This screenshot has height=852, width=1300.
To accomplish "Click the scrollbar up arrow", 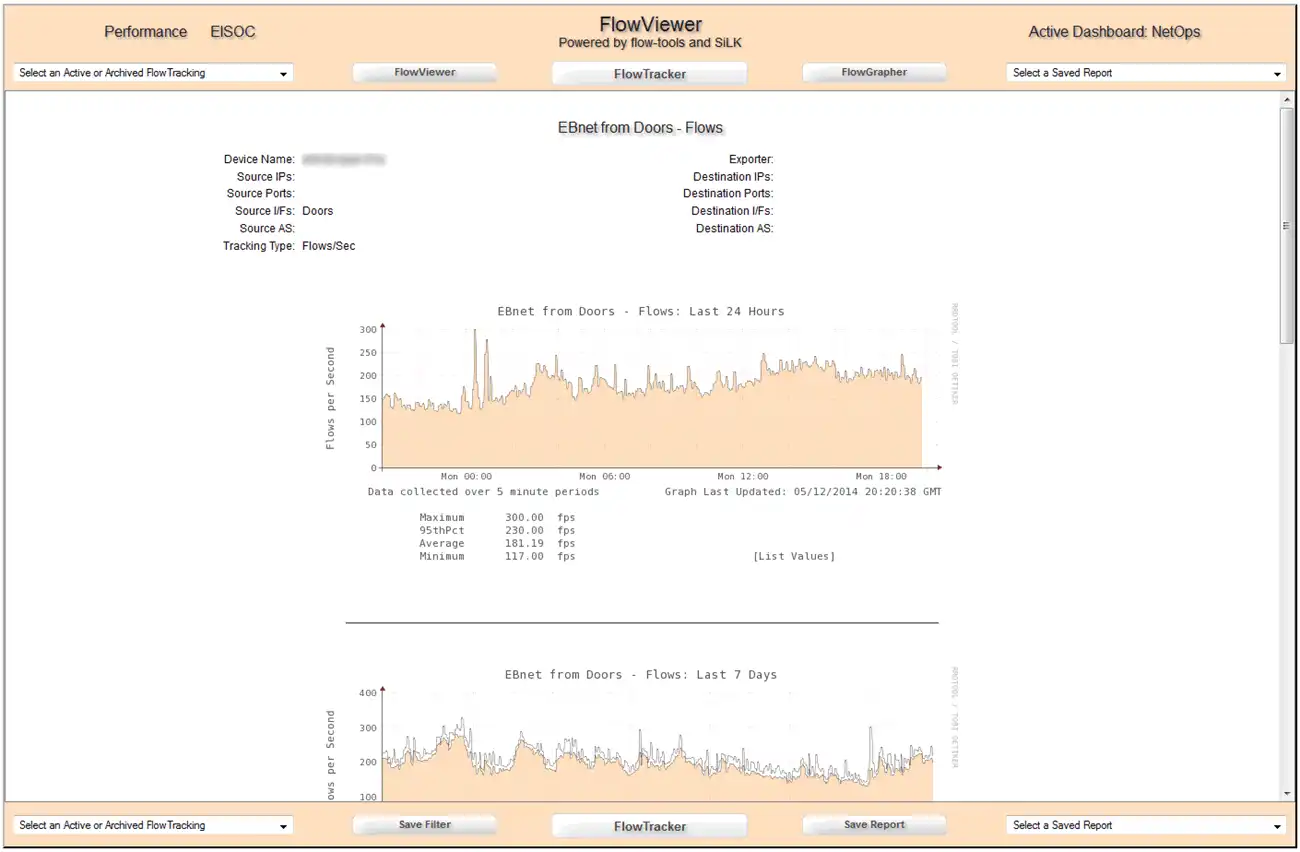I will (1287, 100).
